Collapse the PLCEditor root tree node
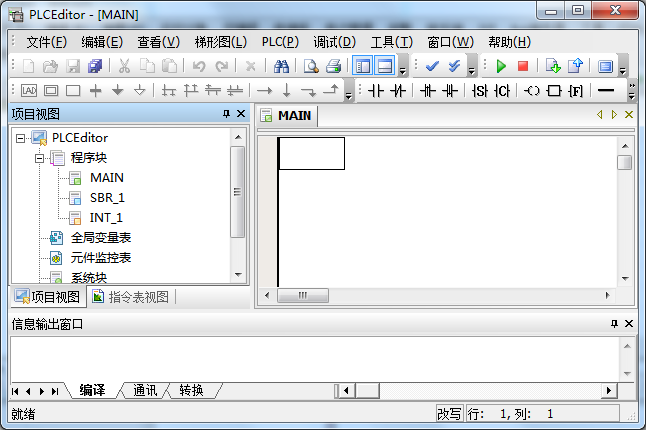The image size is (646, 430). point(20,138)
